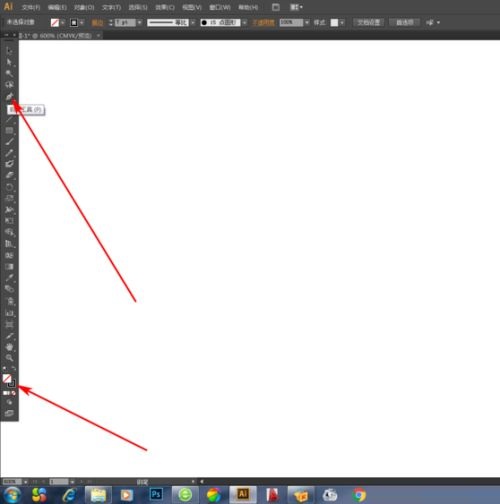The width and height of the screenshot is (500, 504).
Task: Activate the Fill box in toolbox
Action: pyautogui.click(x=7, y=378)
